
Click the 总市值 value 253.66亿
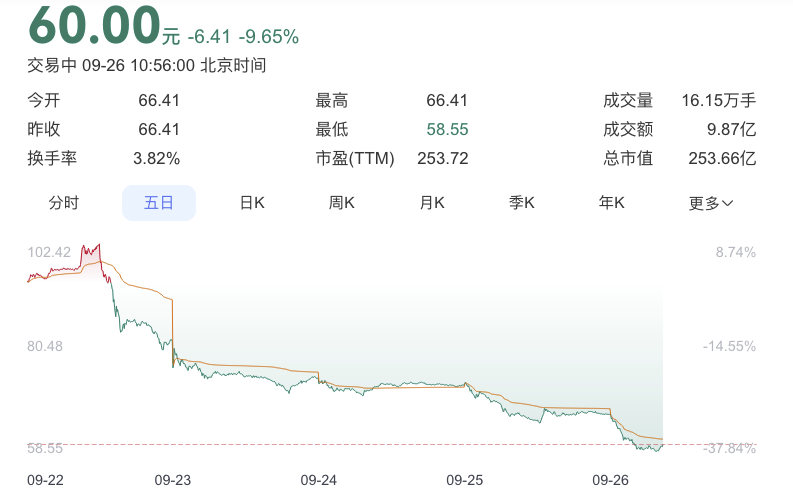(x=722, y=158)
